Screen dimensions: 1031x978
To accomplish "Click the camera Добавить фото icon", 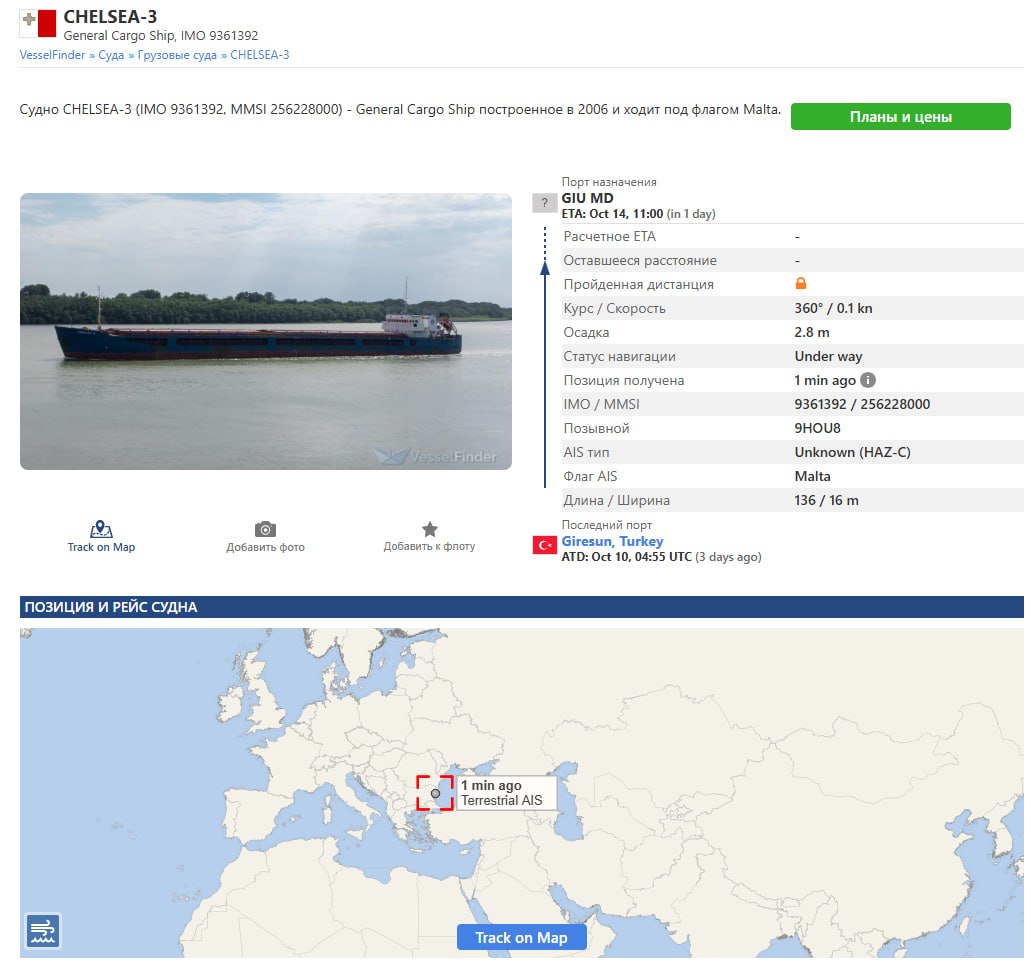I will (x=265, y=529).
